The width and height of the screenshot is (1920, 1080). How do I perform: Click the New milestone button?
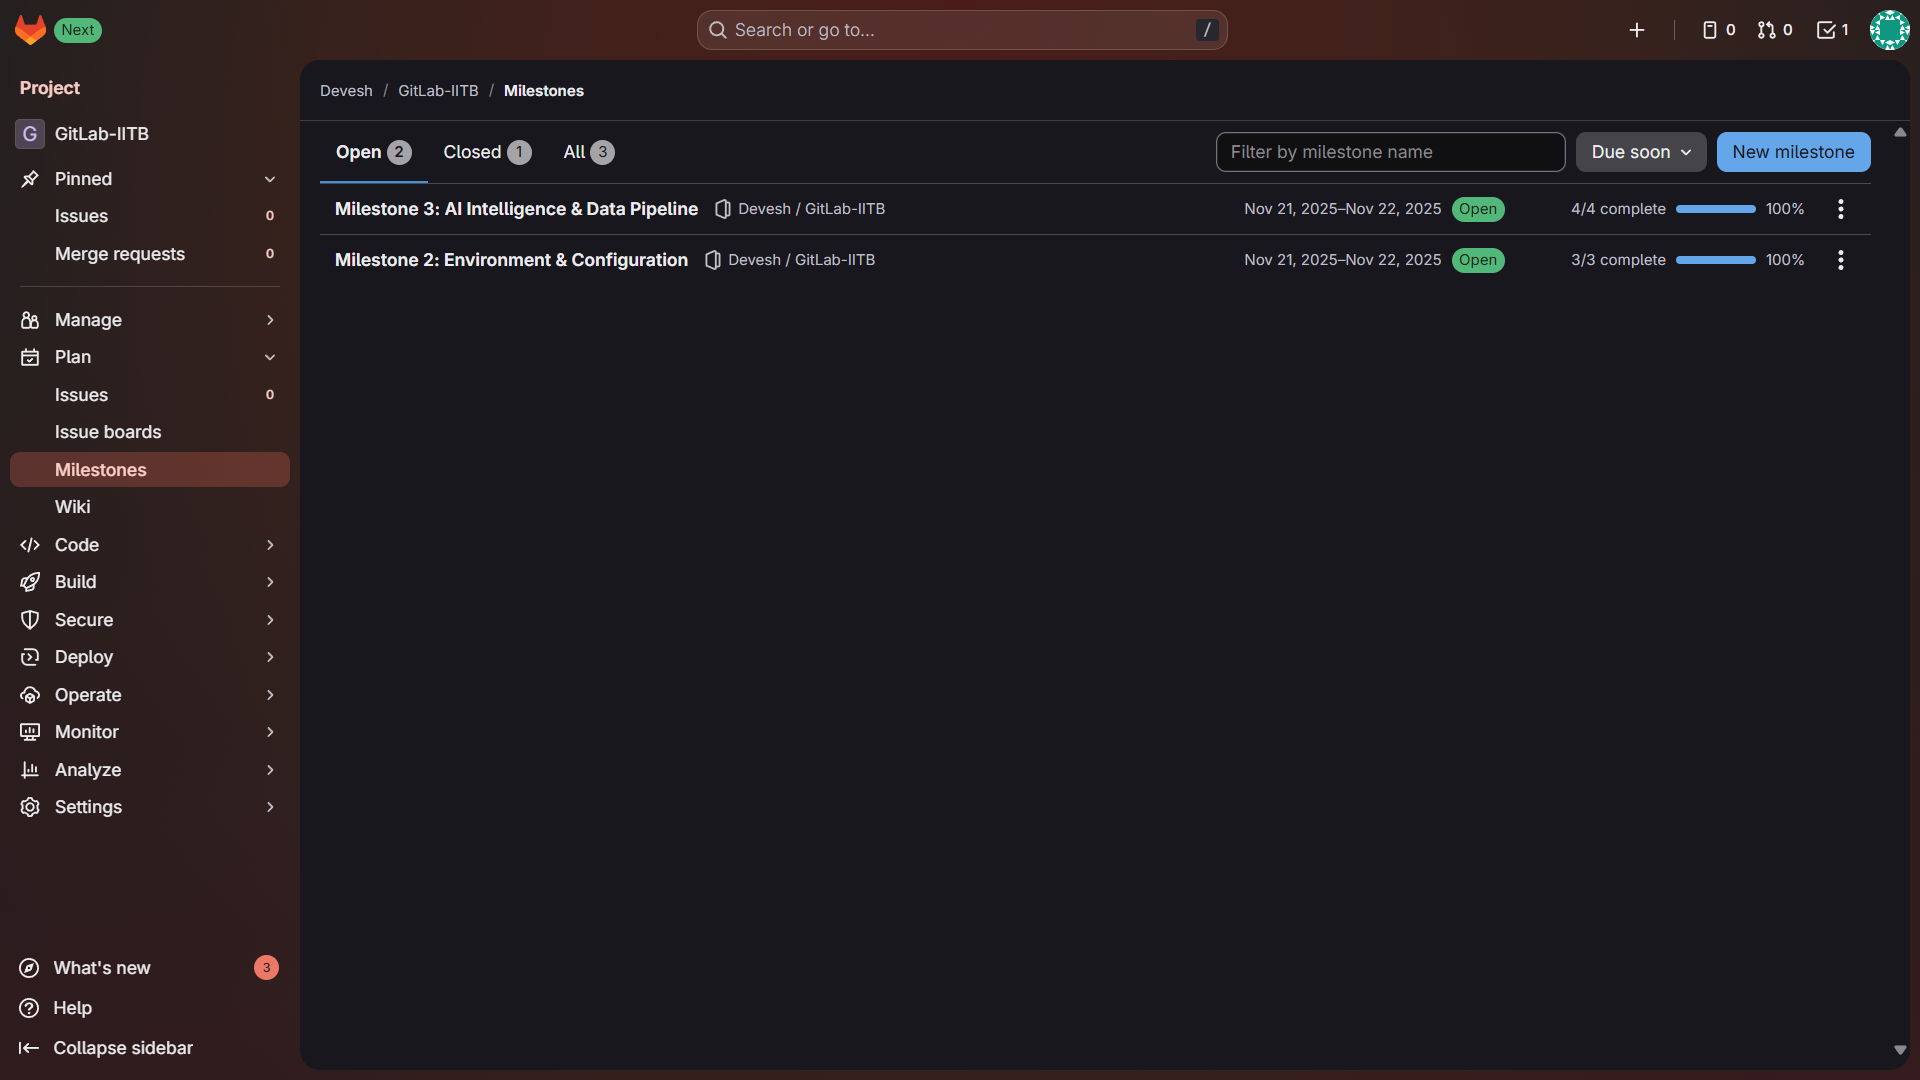1793,152
